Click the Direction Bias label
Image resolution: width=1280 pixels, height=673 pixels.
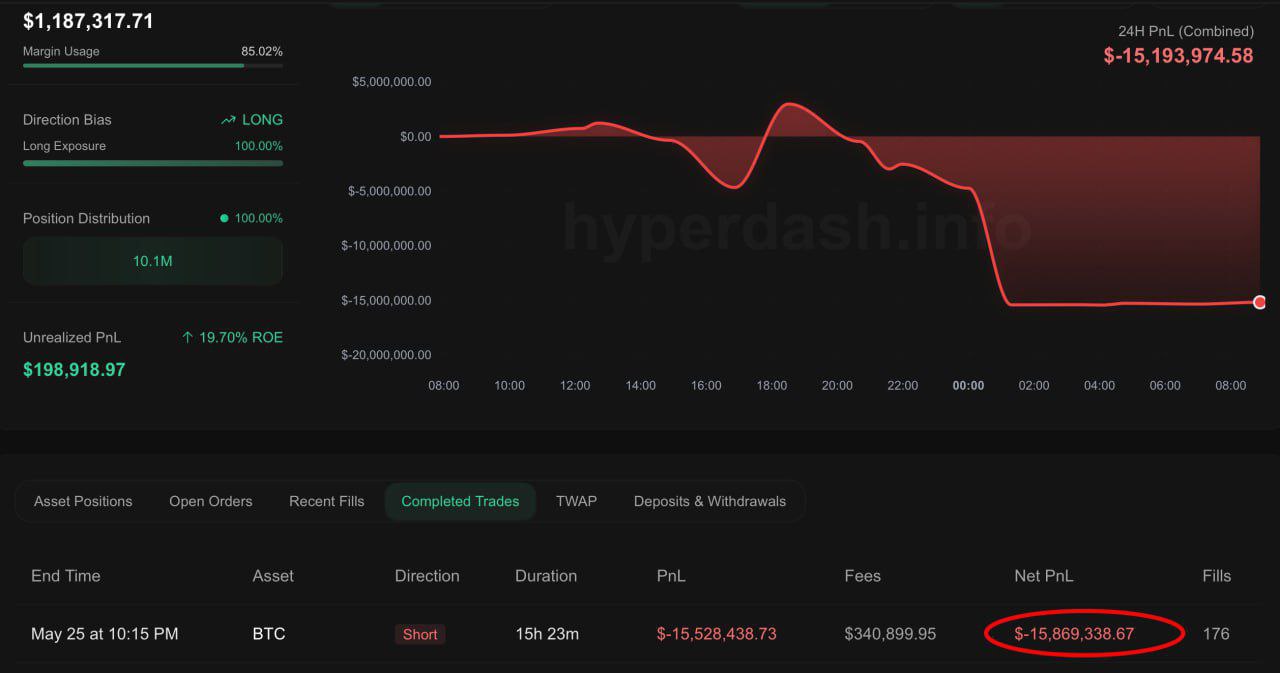67,120
